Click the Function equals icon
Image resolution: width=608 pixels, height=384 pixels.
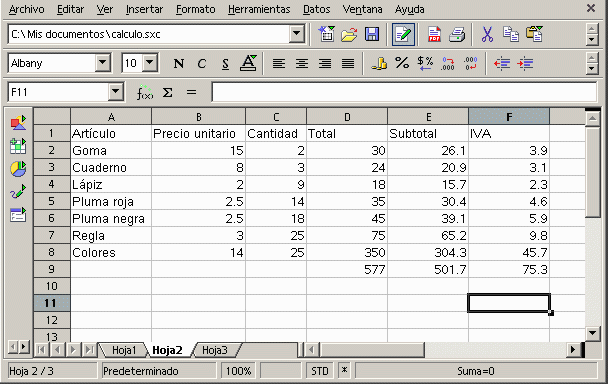coord(191,92)
